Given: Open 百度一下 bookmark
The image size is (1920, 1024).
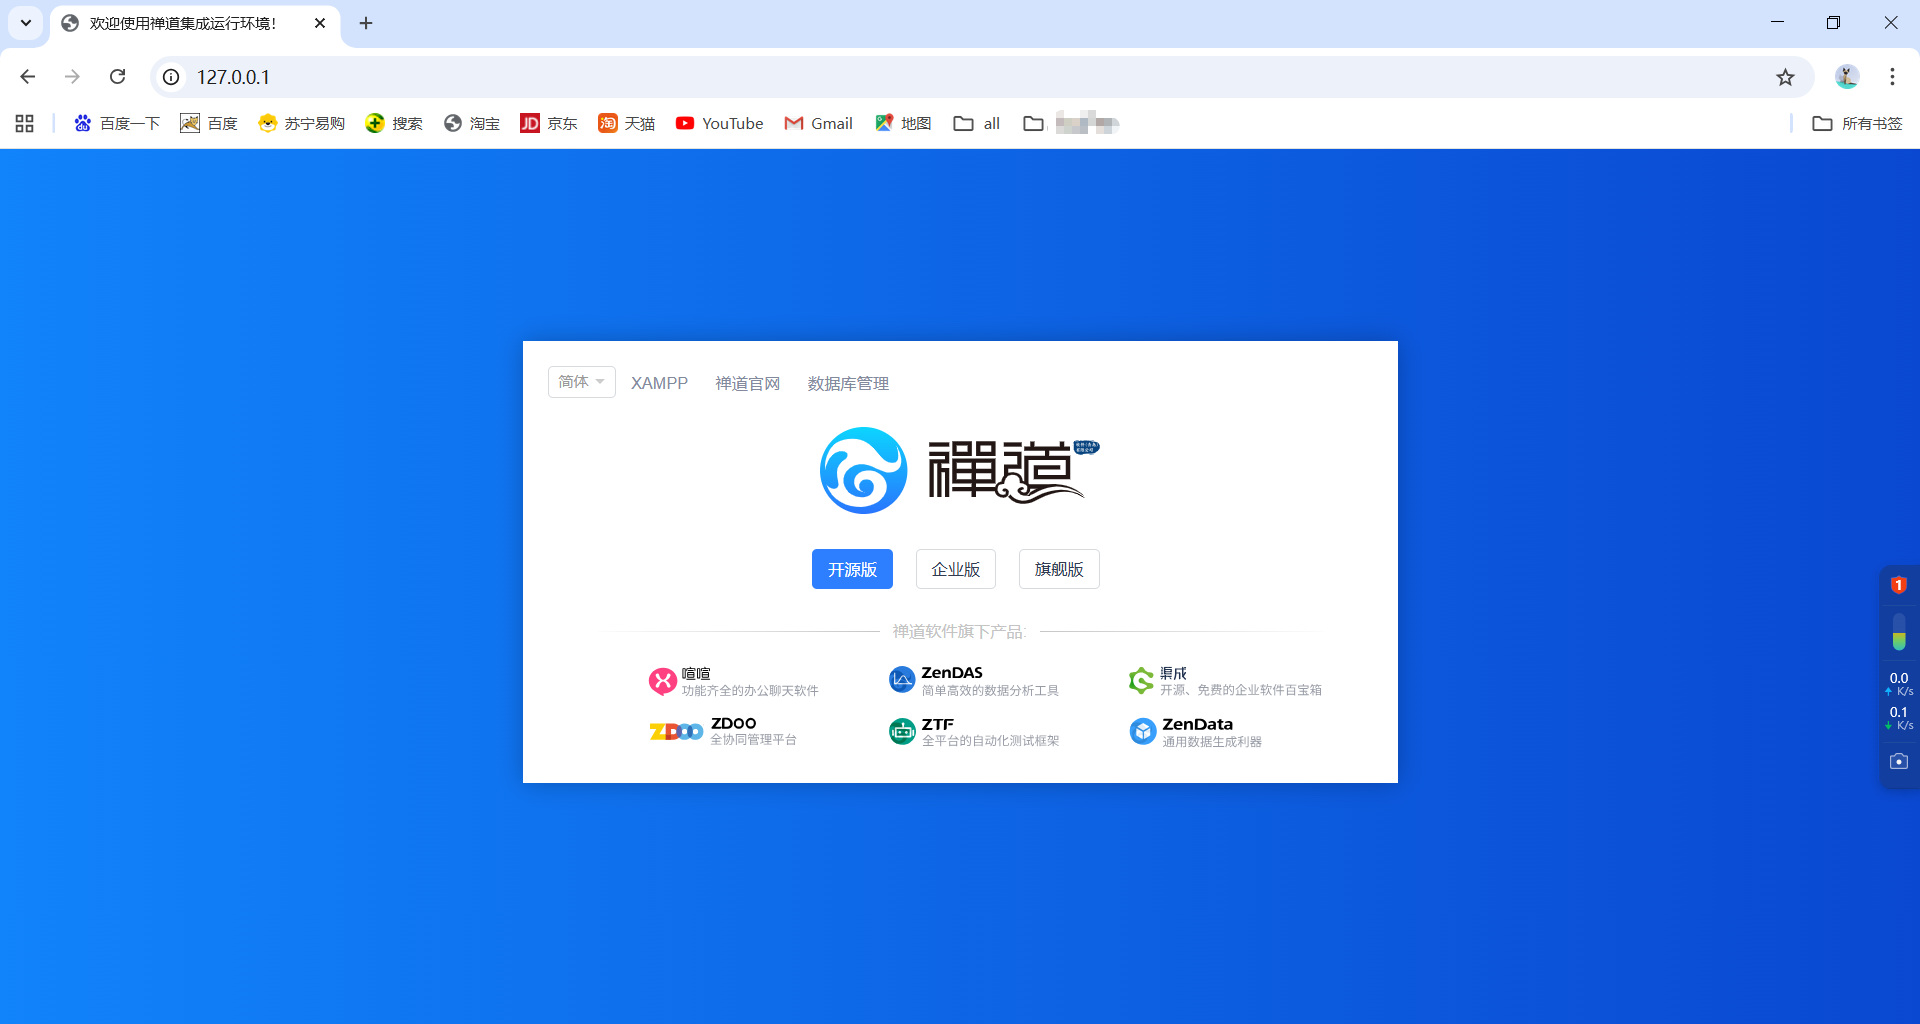Looking at the screenshot, I should 117,123.
